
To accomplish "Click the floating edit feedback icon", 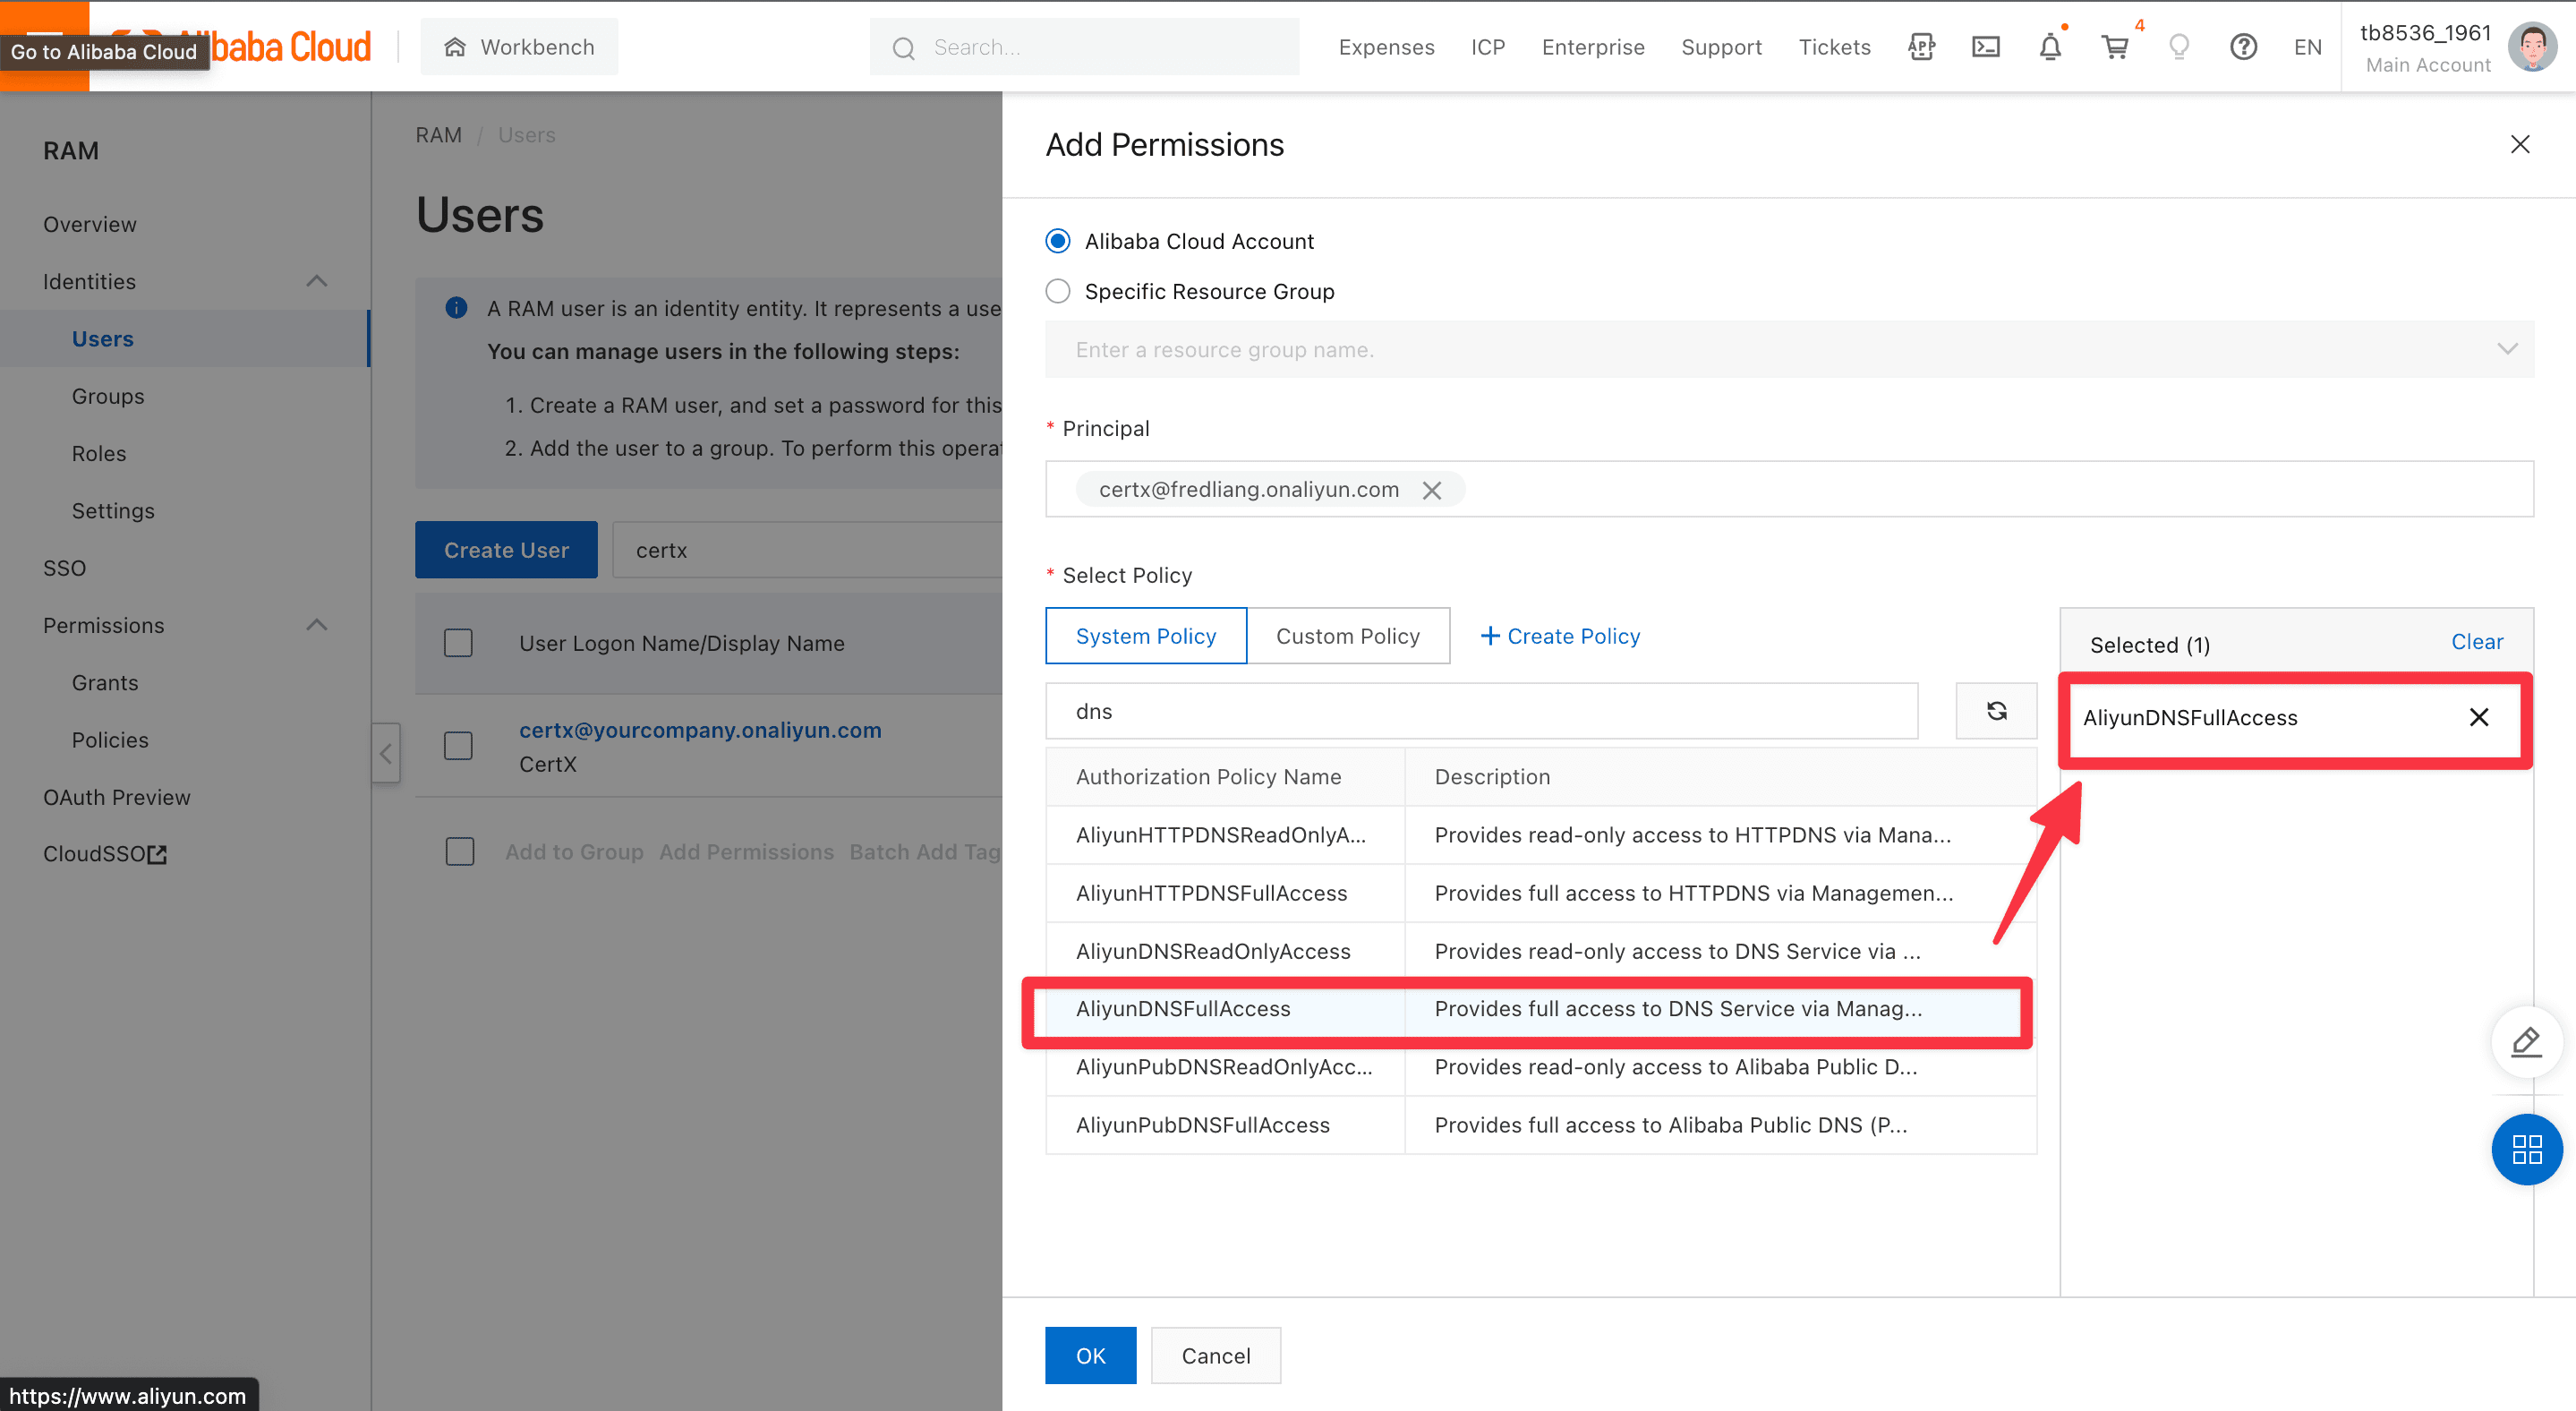I will [2526, 1043].
